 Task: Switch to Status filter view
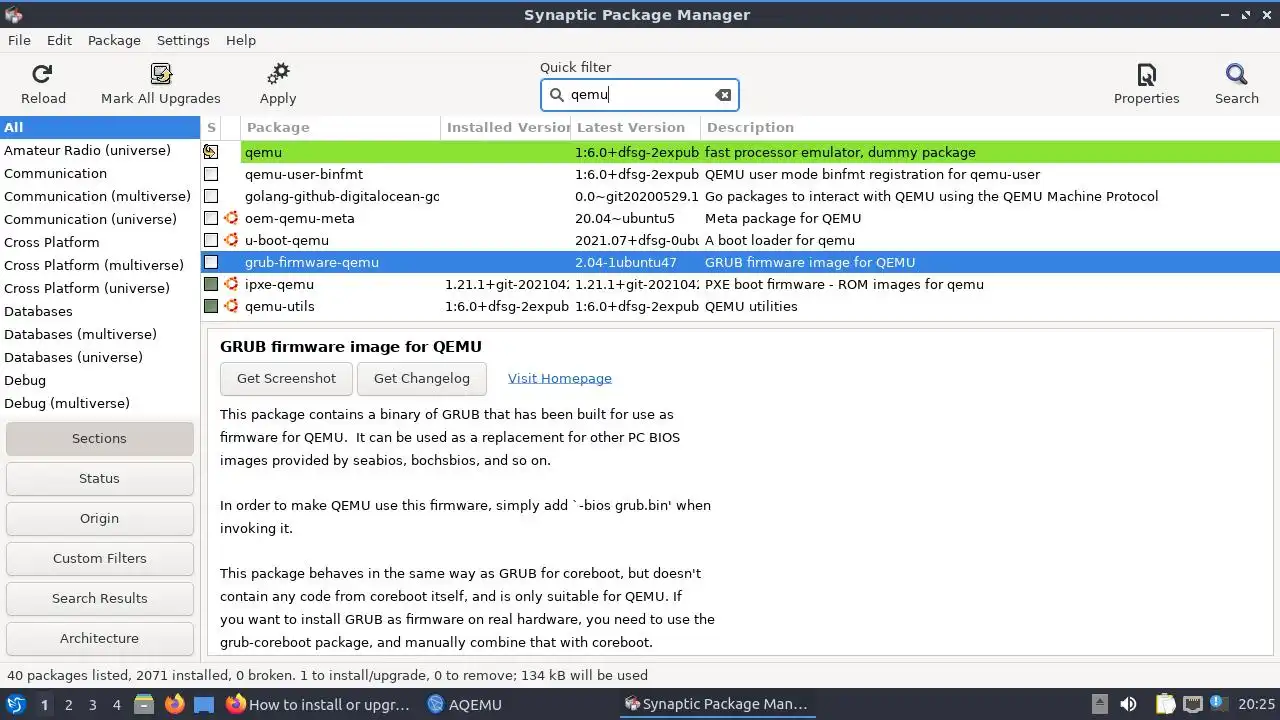pos(99,478)
